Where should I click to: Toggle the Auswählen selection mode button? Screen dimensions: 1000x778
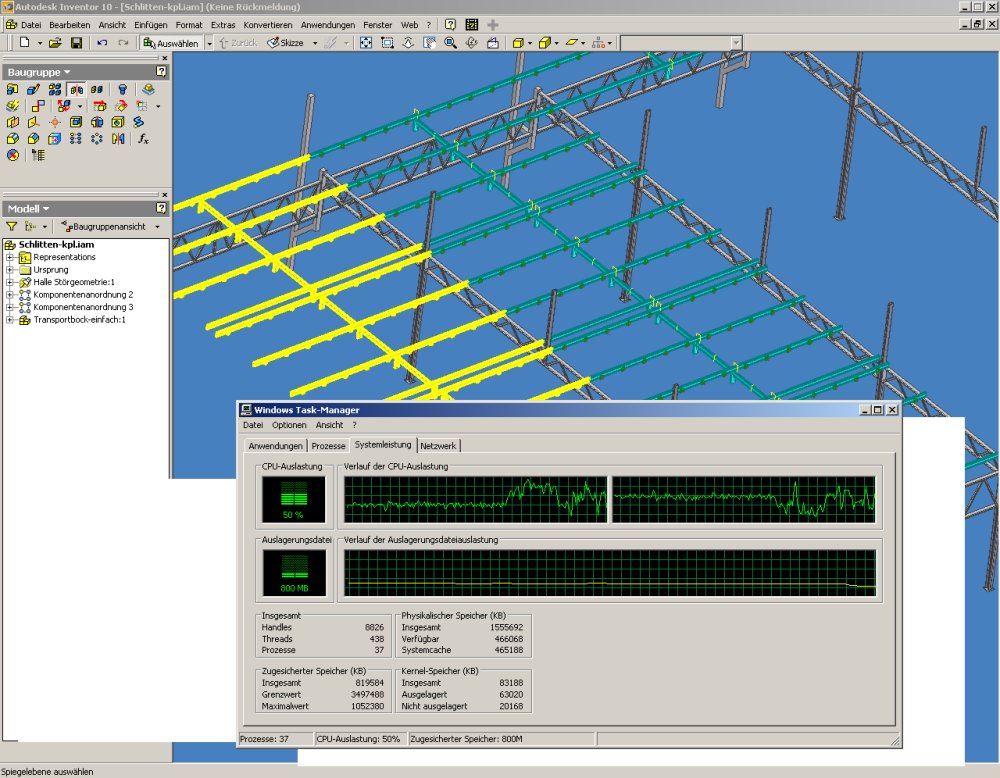pos(171,43)
